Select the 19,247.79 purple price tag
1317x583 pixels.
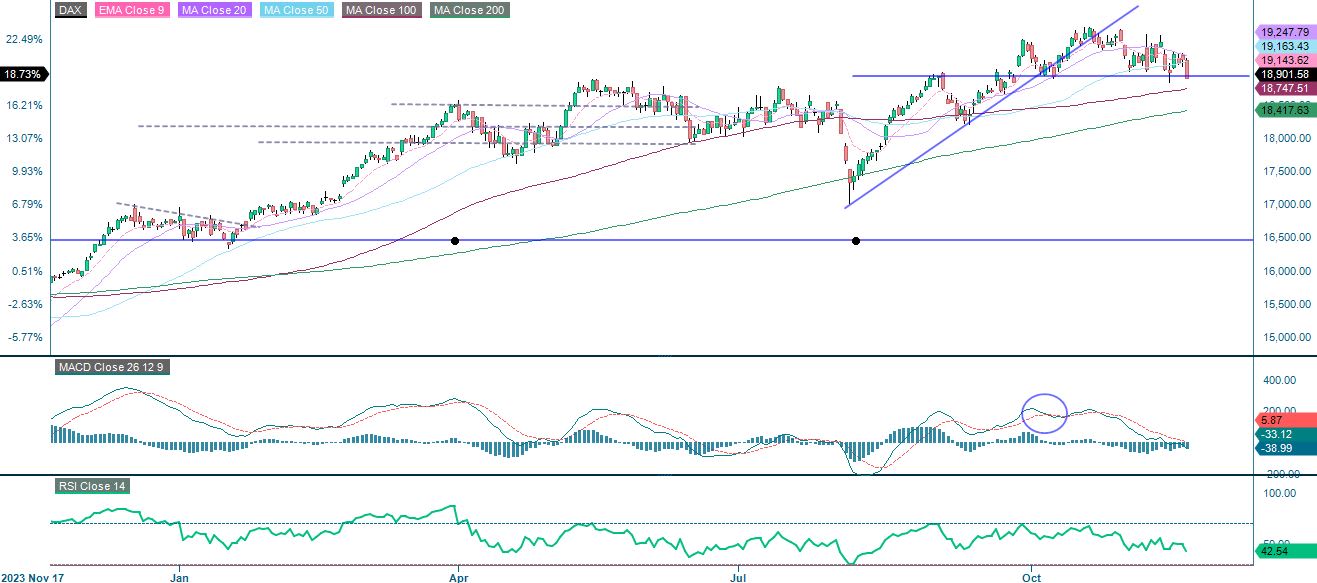click(x=1284, y=32)
